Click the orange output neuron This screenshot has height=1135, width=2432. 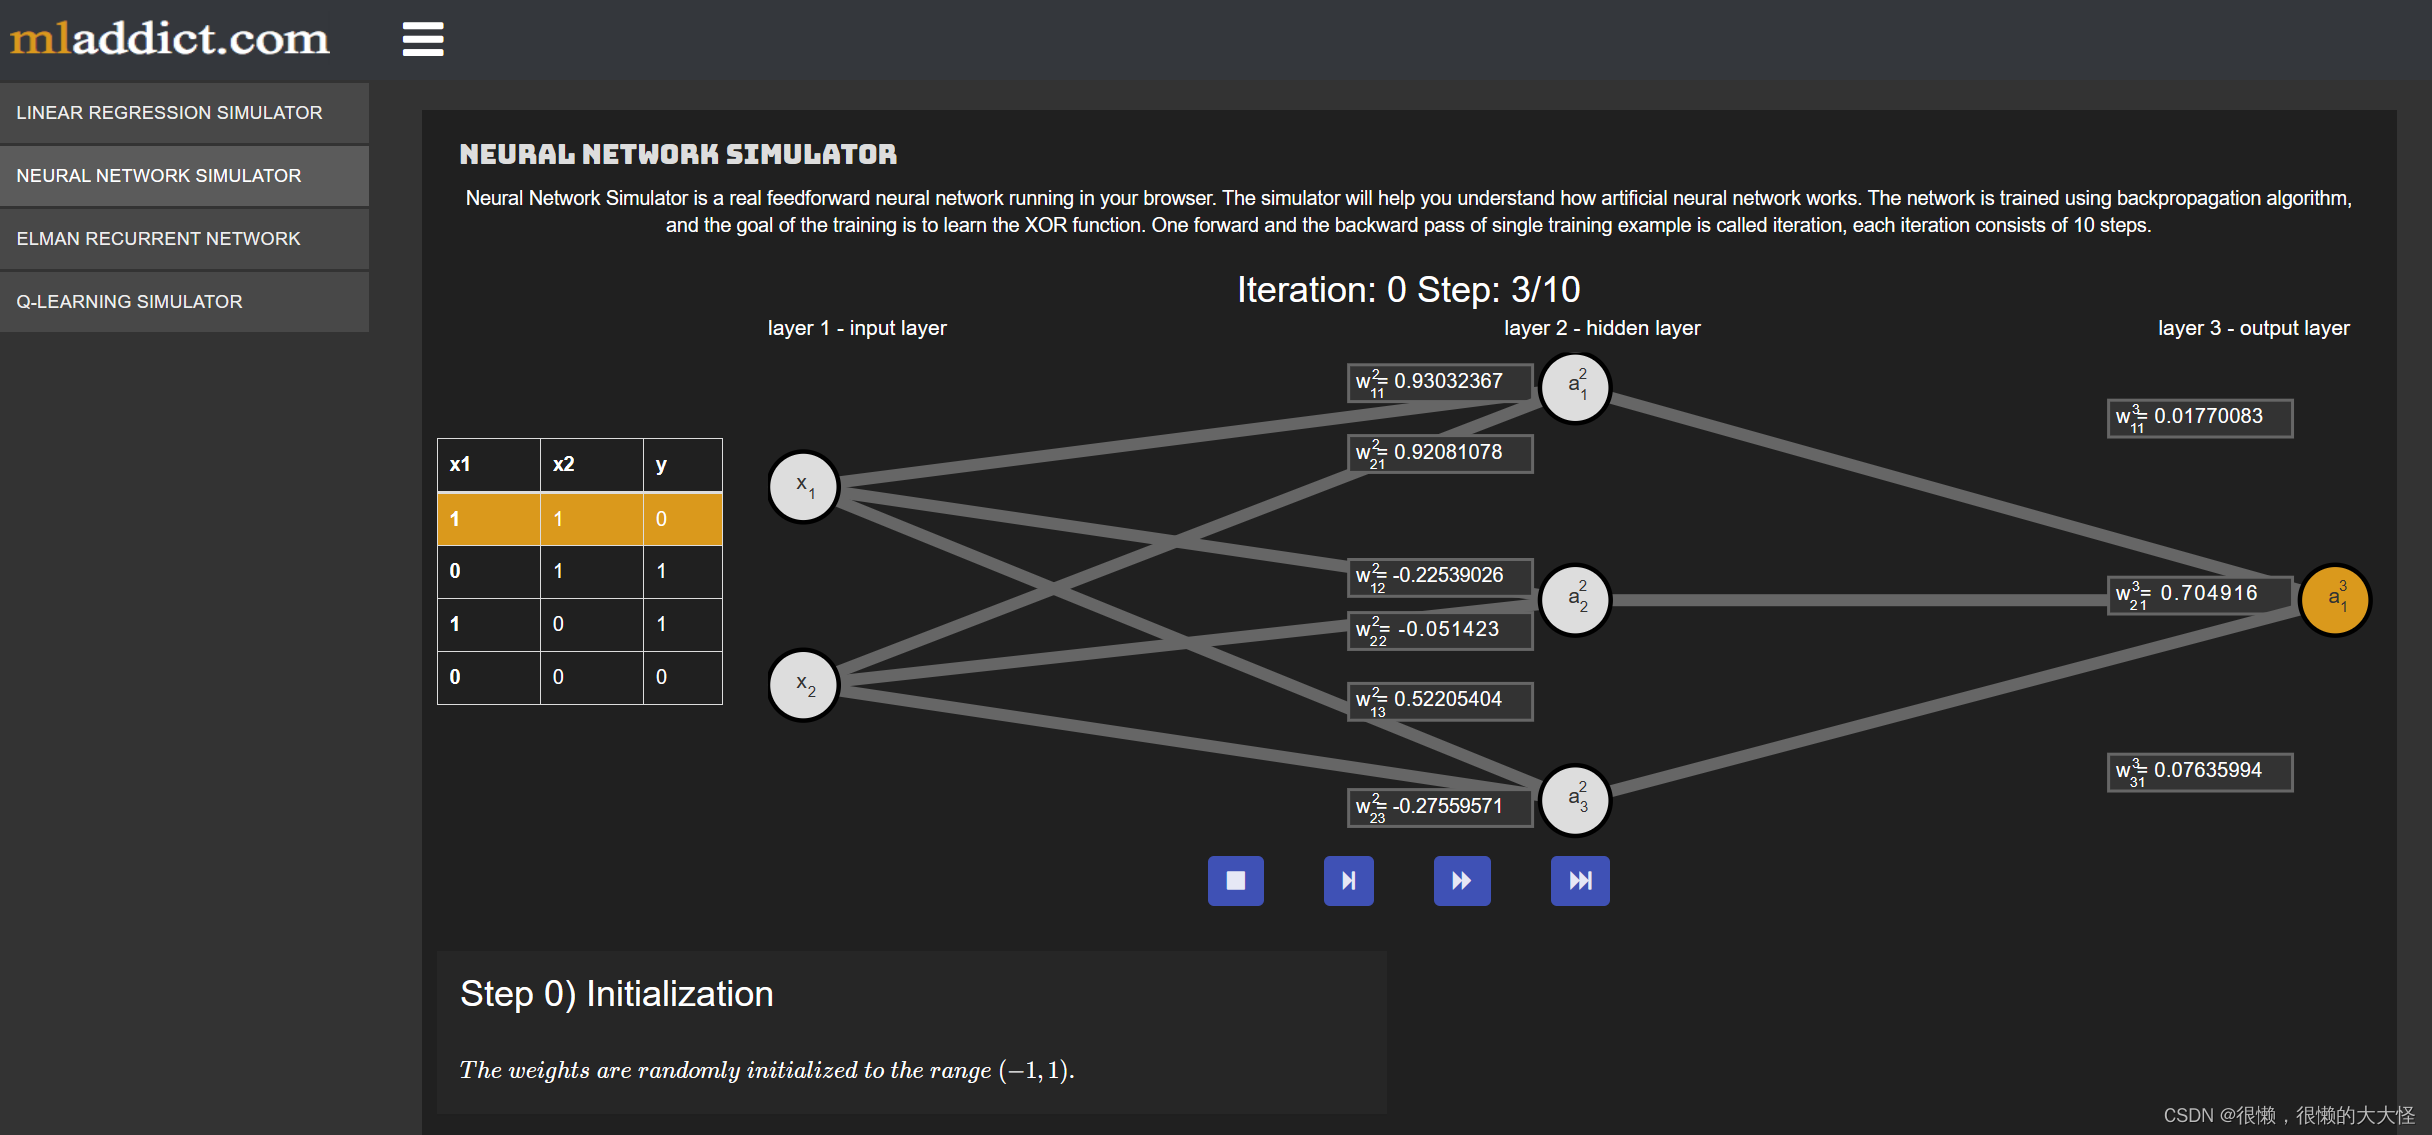point(2334,599)
